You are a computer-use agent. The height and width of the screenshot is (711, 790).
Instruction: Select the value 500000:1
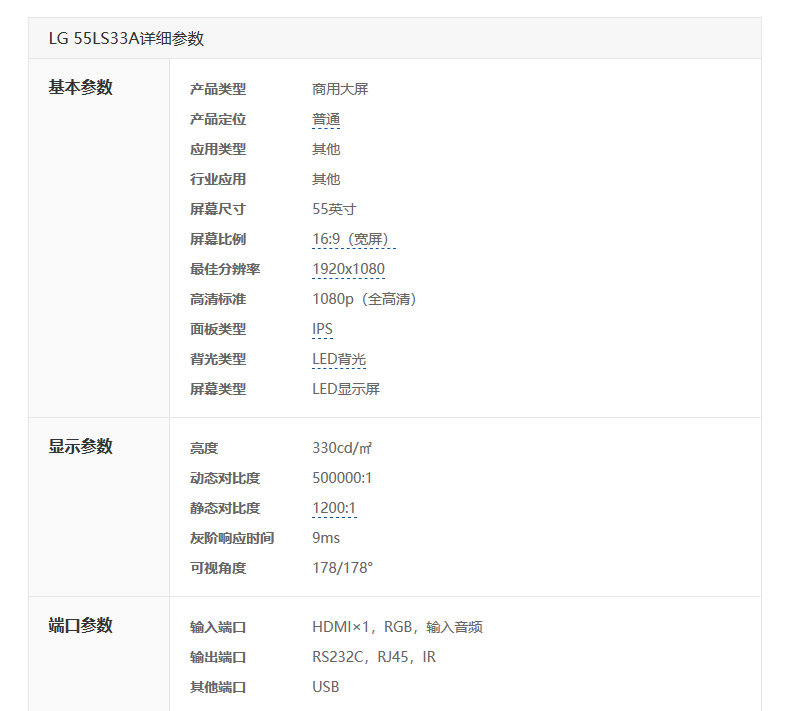click(342, 478)
